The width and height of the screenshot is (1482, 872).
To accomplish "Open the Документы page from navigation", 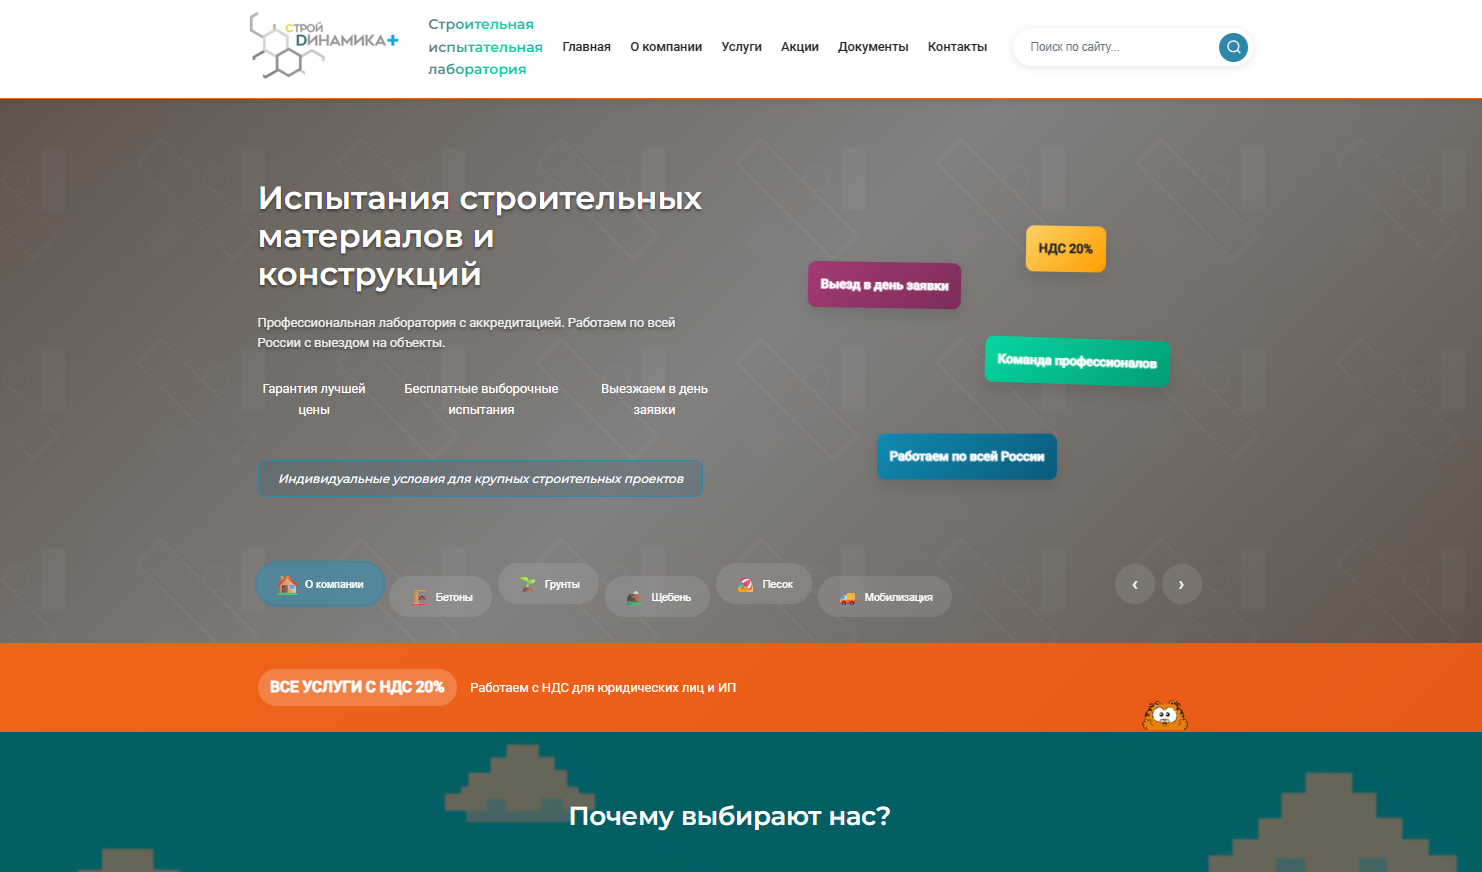I will pos(873,46).
